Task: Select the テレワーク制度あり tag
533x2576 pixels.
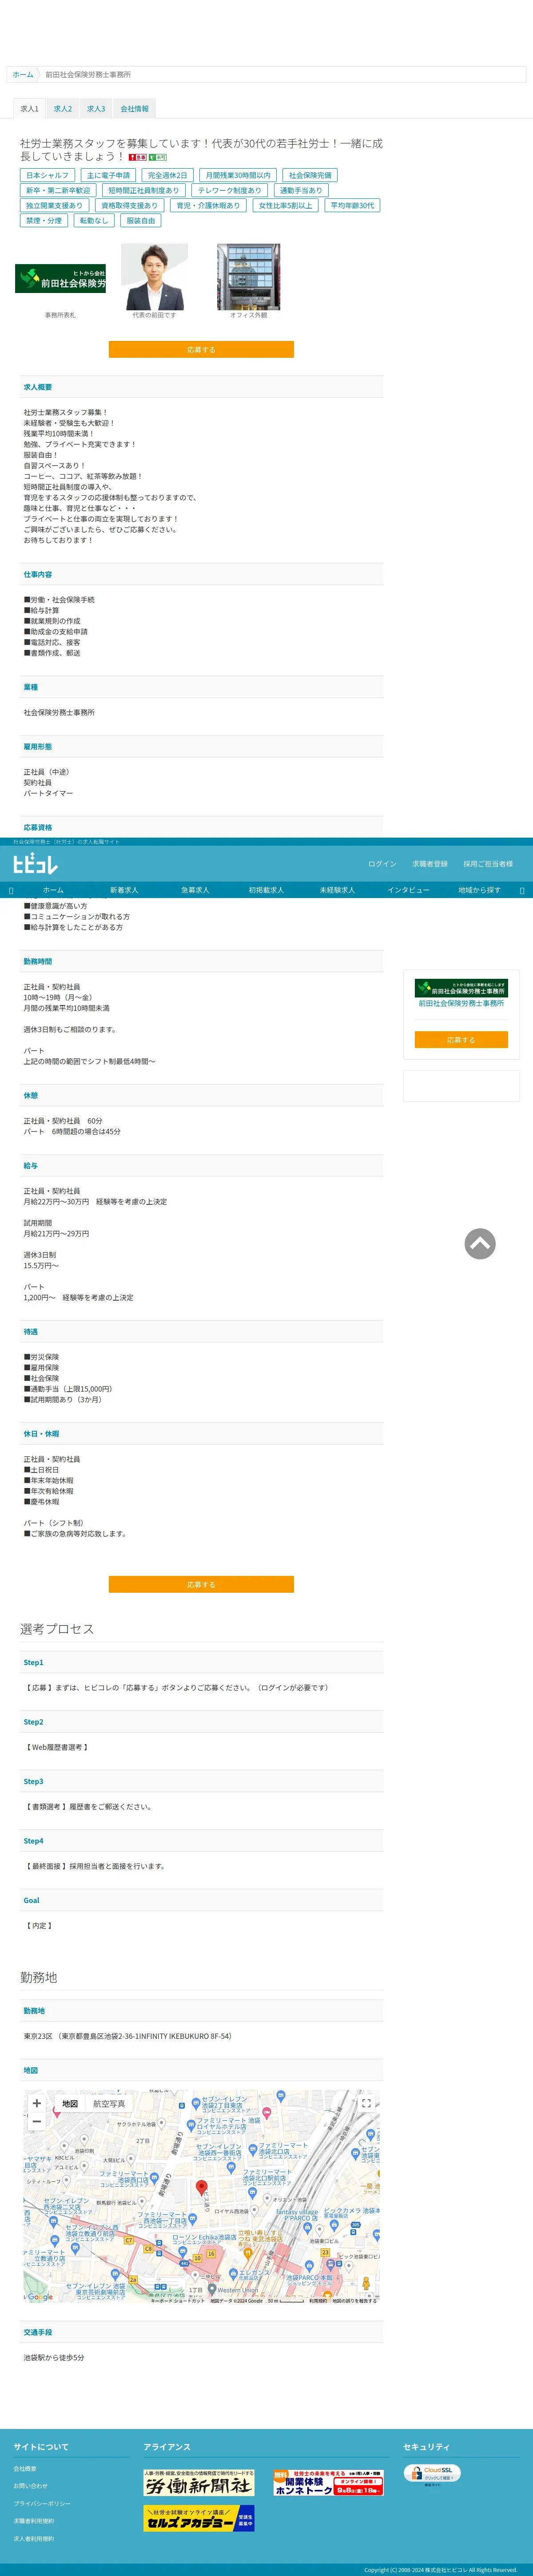Action: 229,190
